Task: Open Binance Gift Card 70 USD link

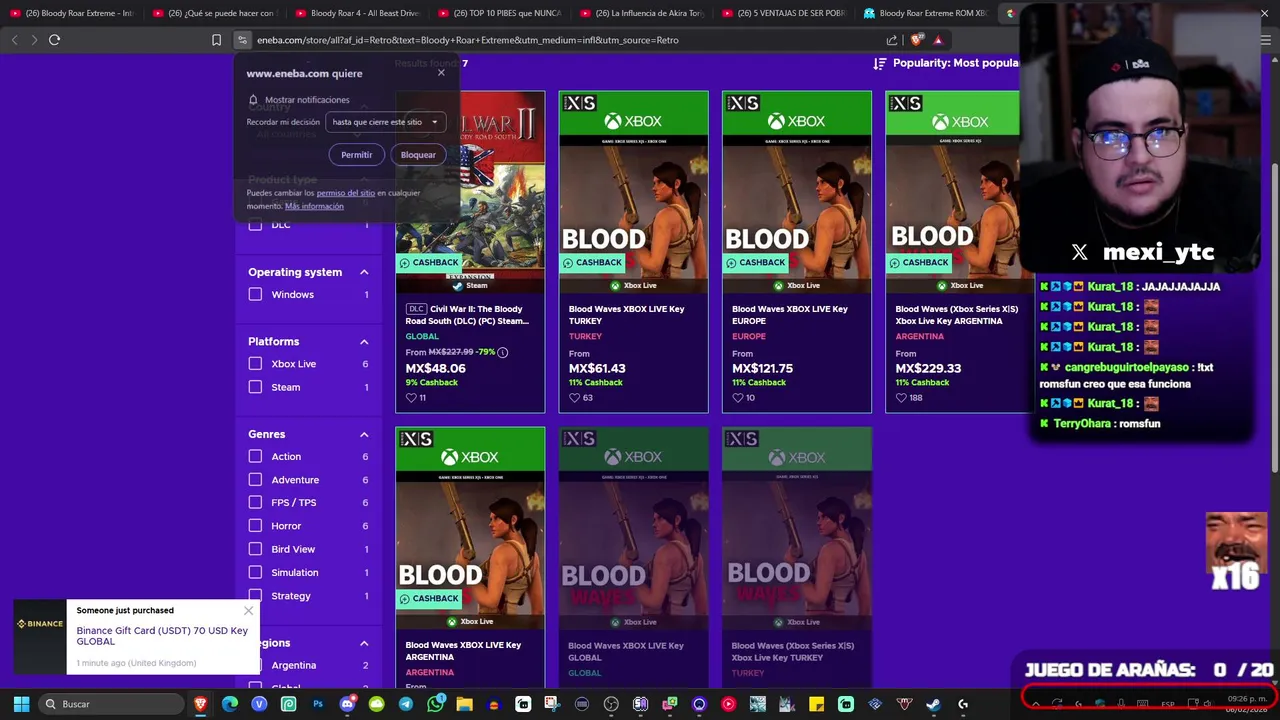Action: click(162, 635)
